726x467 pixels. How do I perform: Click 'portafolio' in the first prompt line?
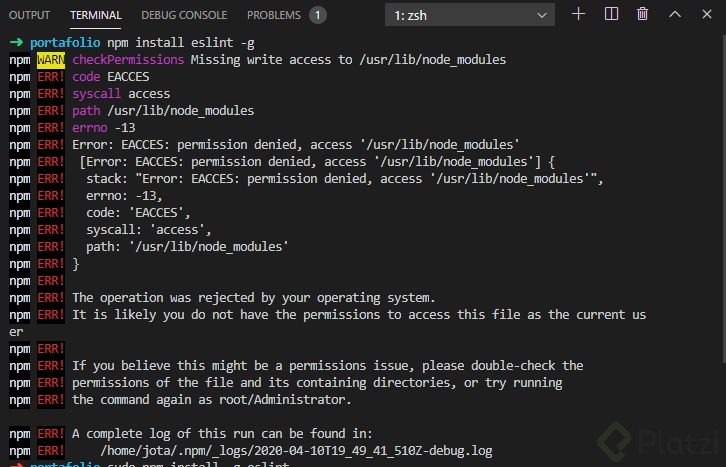(64, 43)
